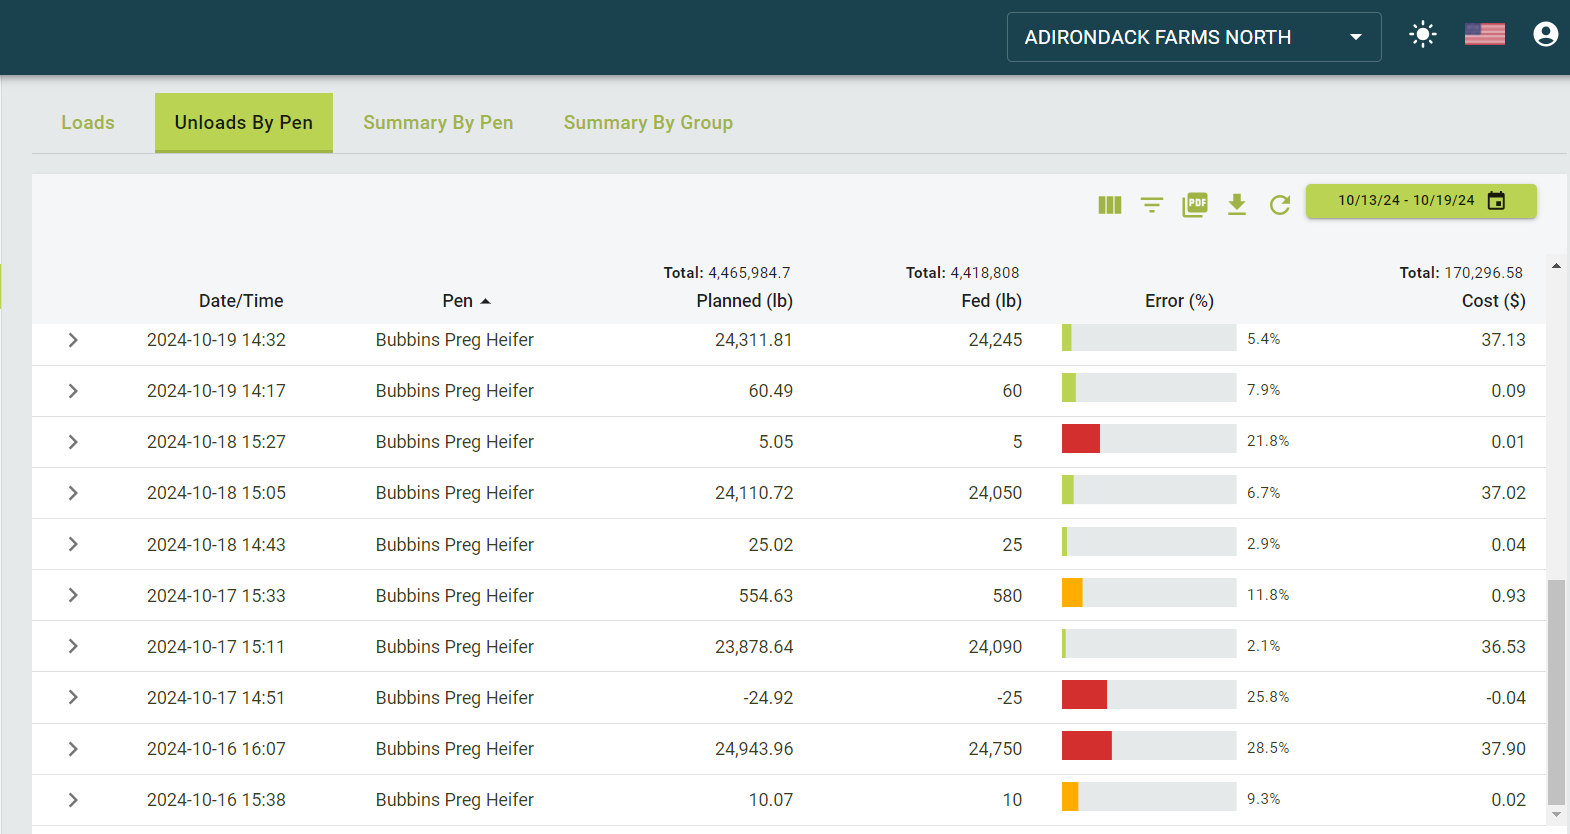Expand the 2024-10-19 14:17 row
1570x834 pixels.
[73, 391]
